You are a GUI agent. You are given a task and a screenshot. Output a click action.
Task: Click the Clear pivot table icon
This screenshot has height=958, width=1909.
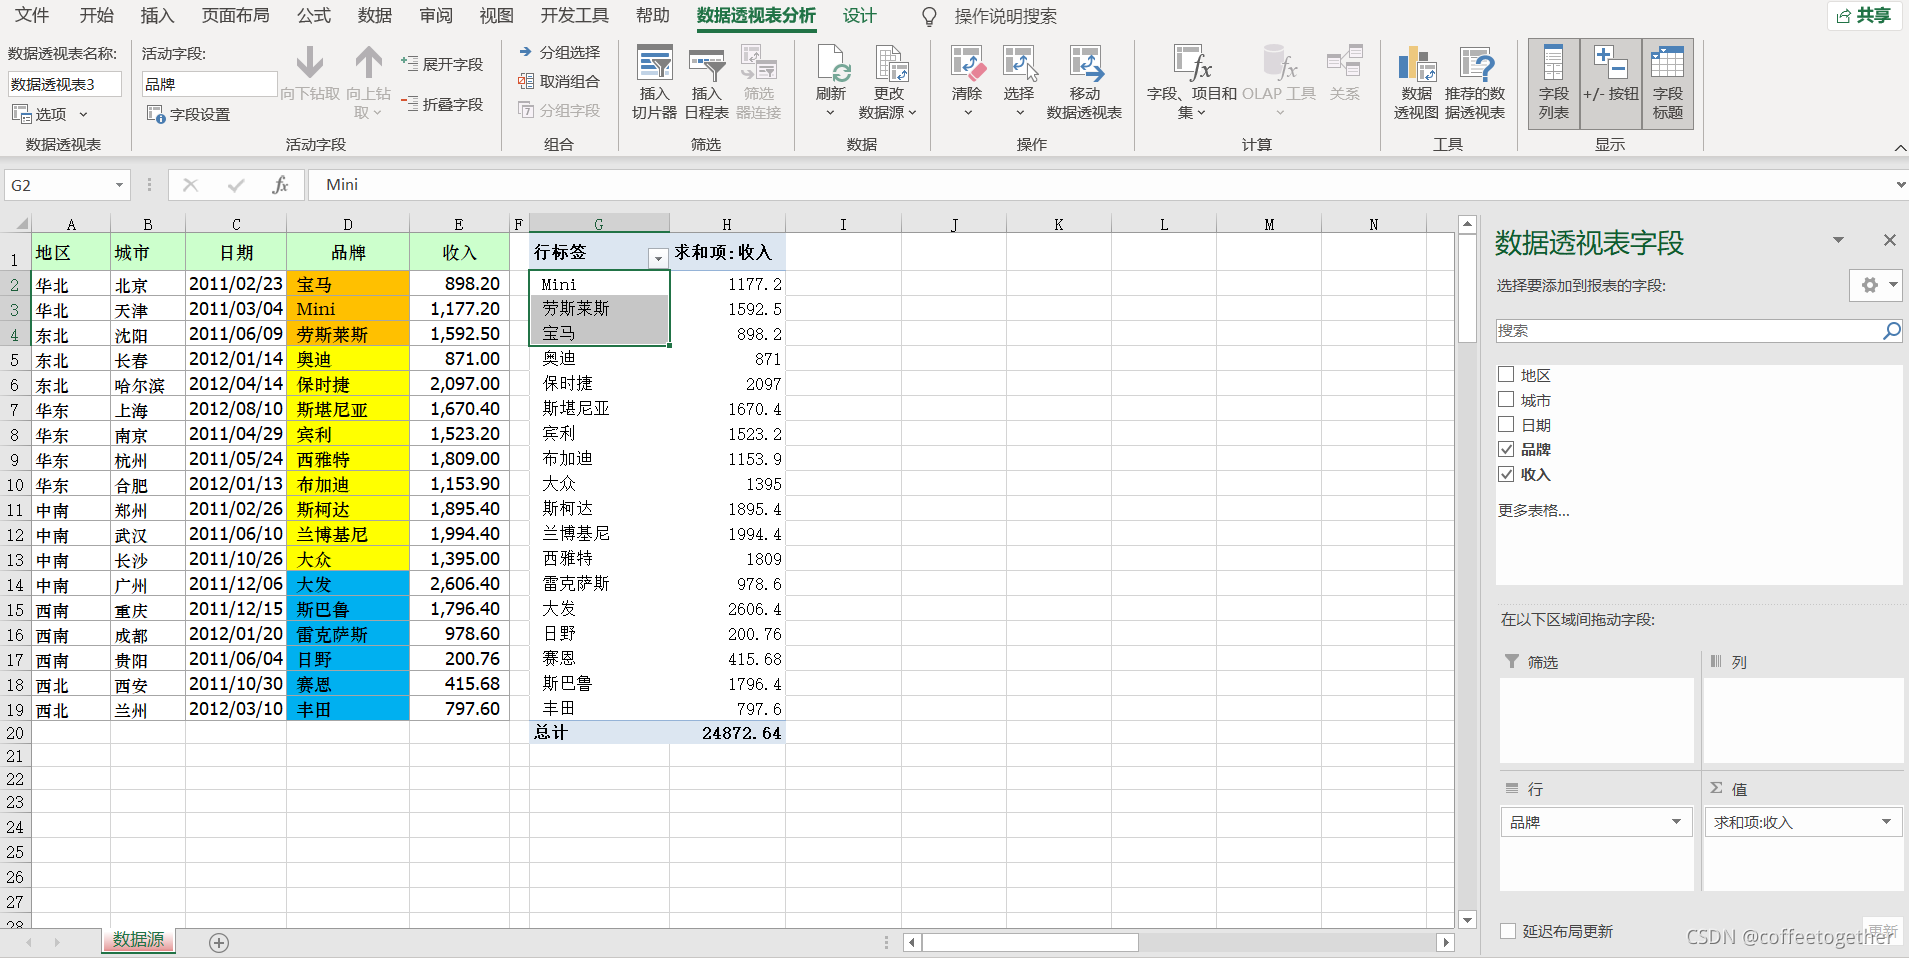click(967, 63)
